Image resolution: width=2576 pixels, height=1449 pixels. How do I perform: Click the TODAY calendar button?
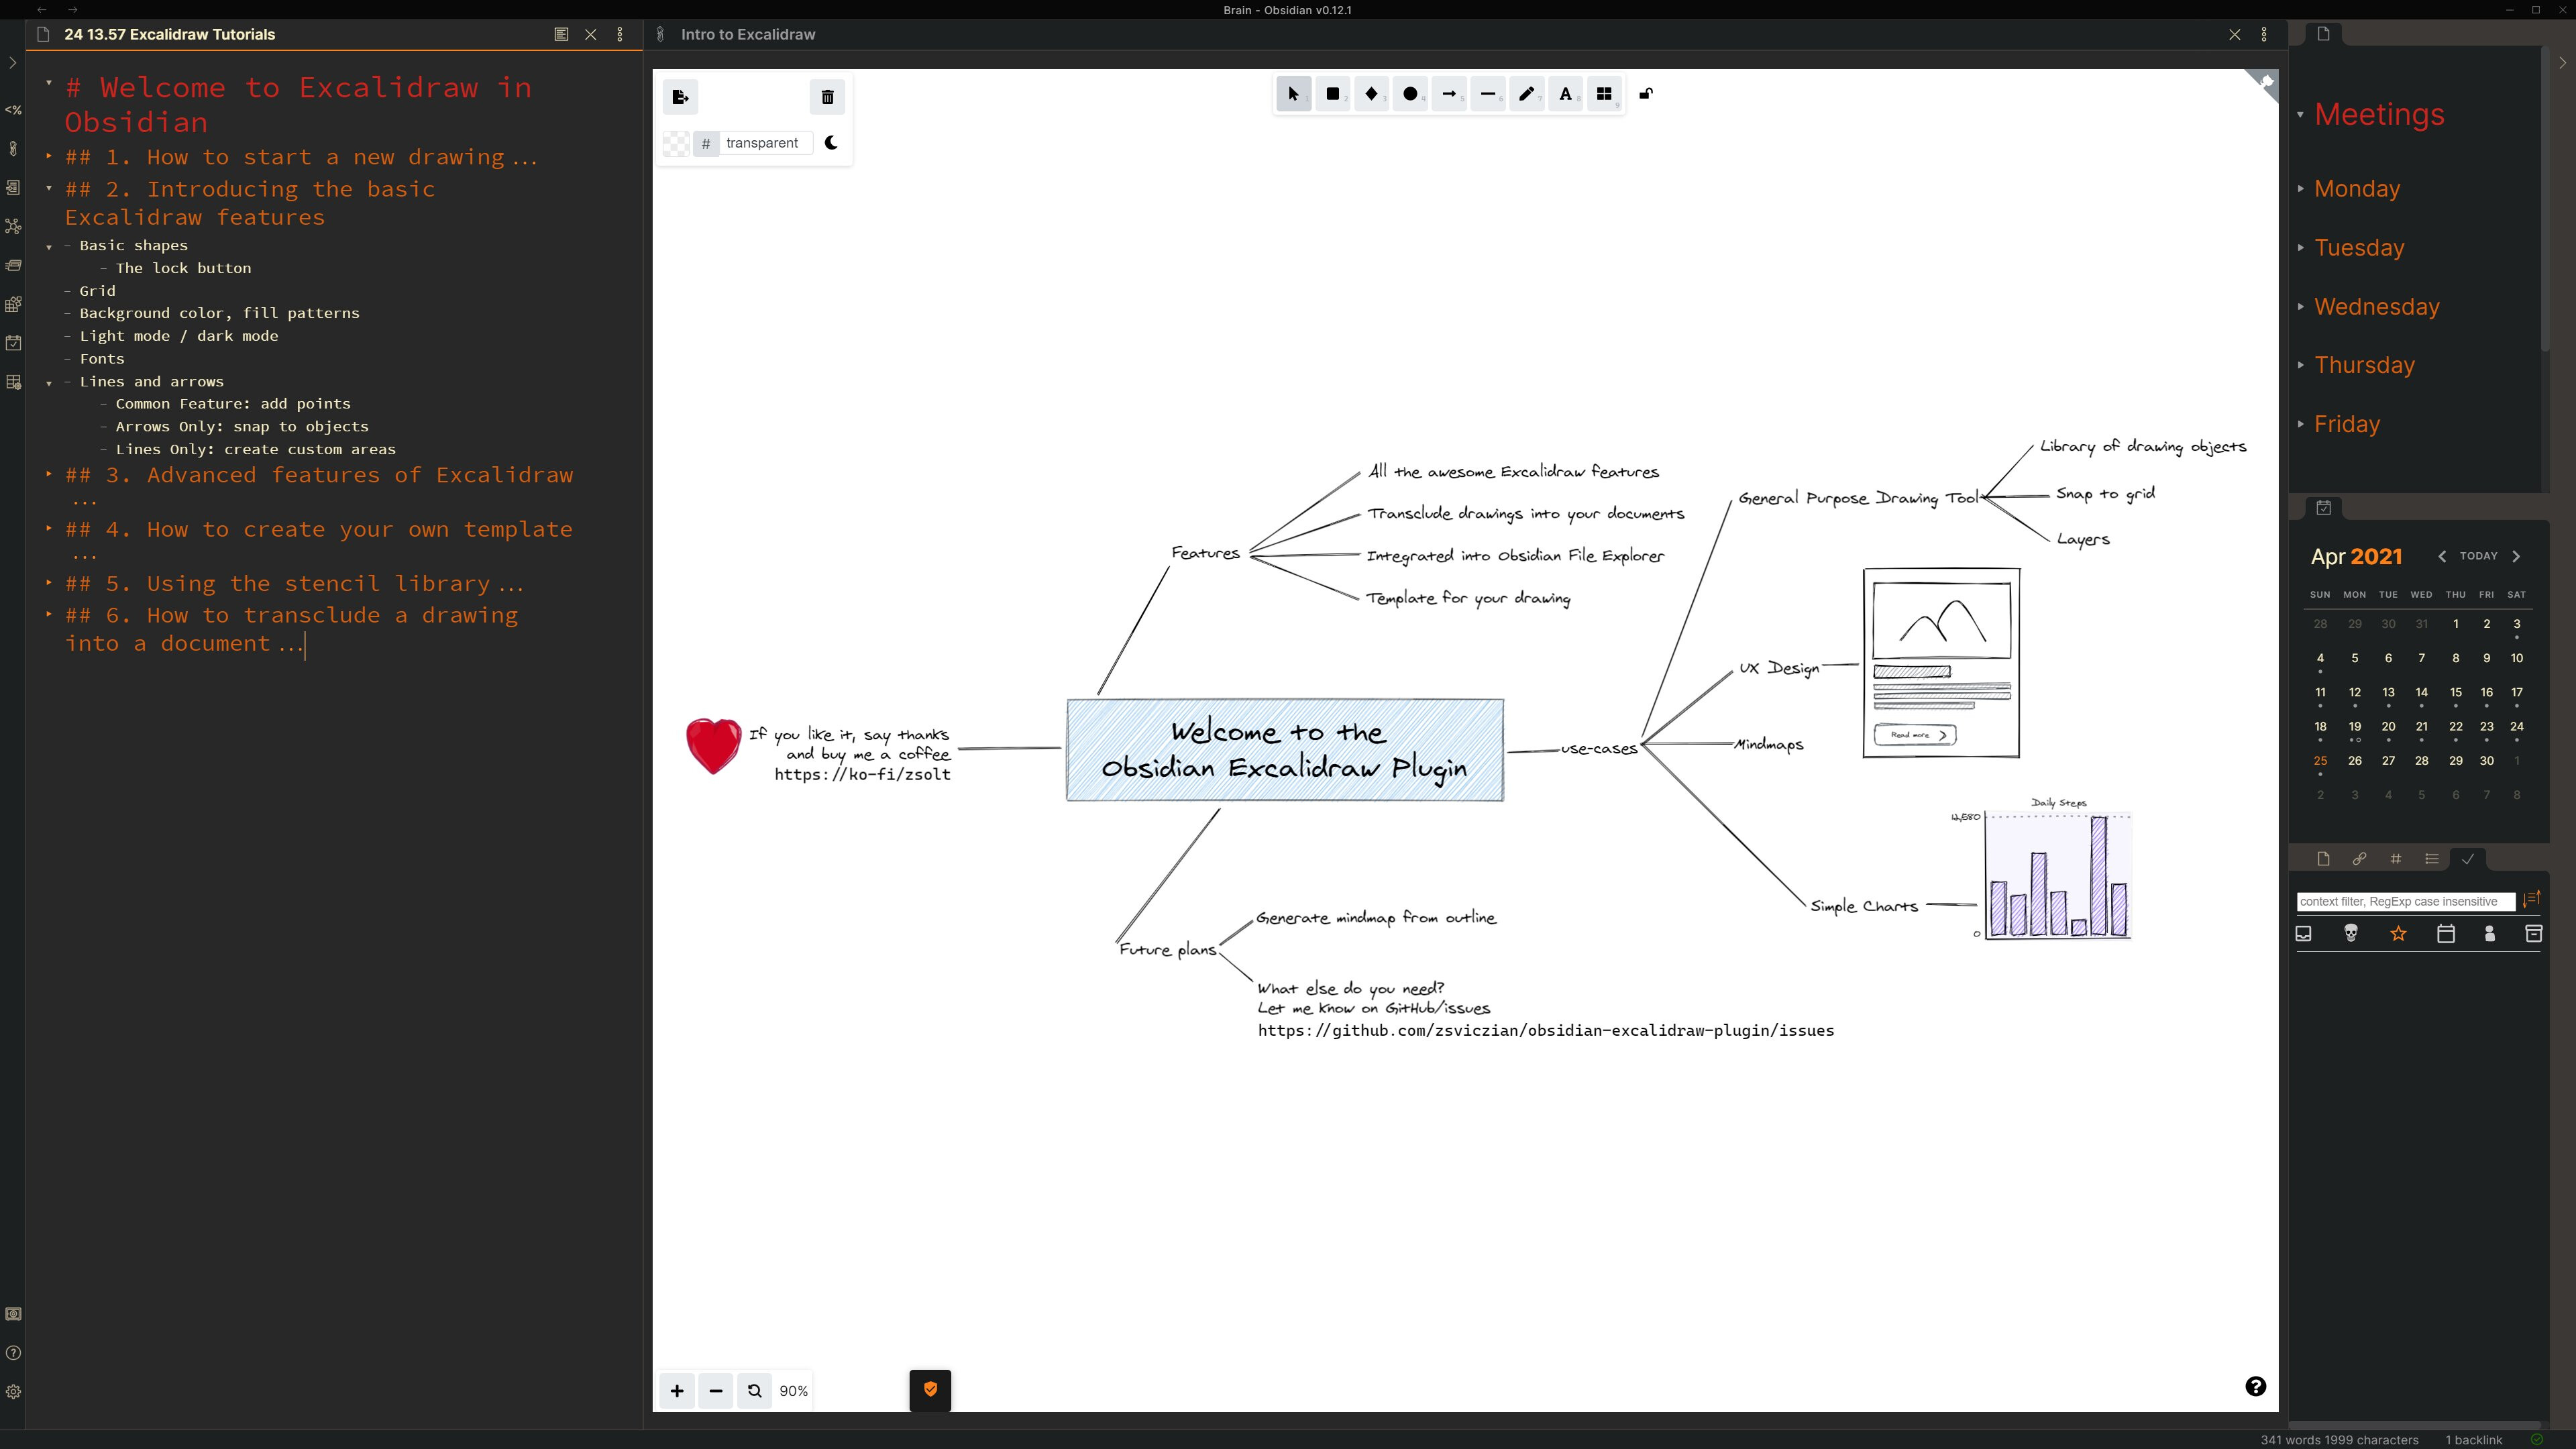point(2478,556)
